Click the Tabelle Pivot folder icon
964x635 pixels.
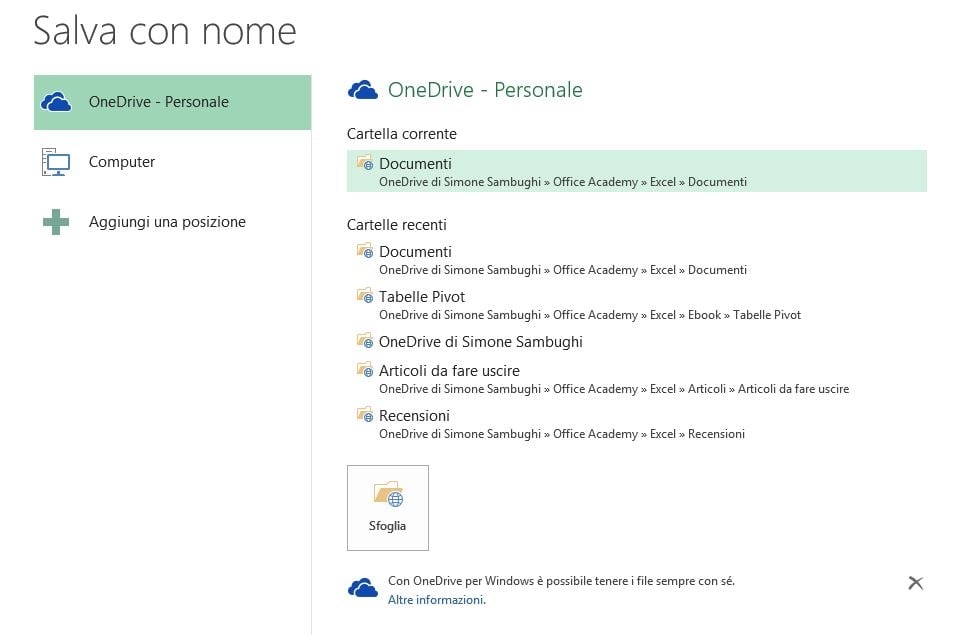365,295
